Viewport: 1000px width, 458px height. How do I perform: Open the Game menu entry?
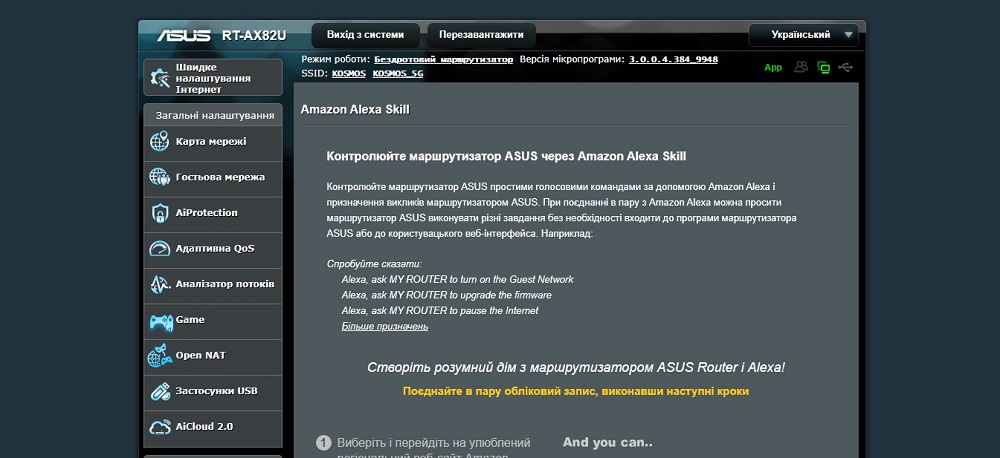212,320
